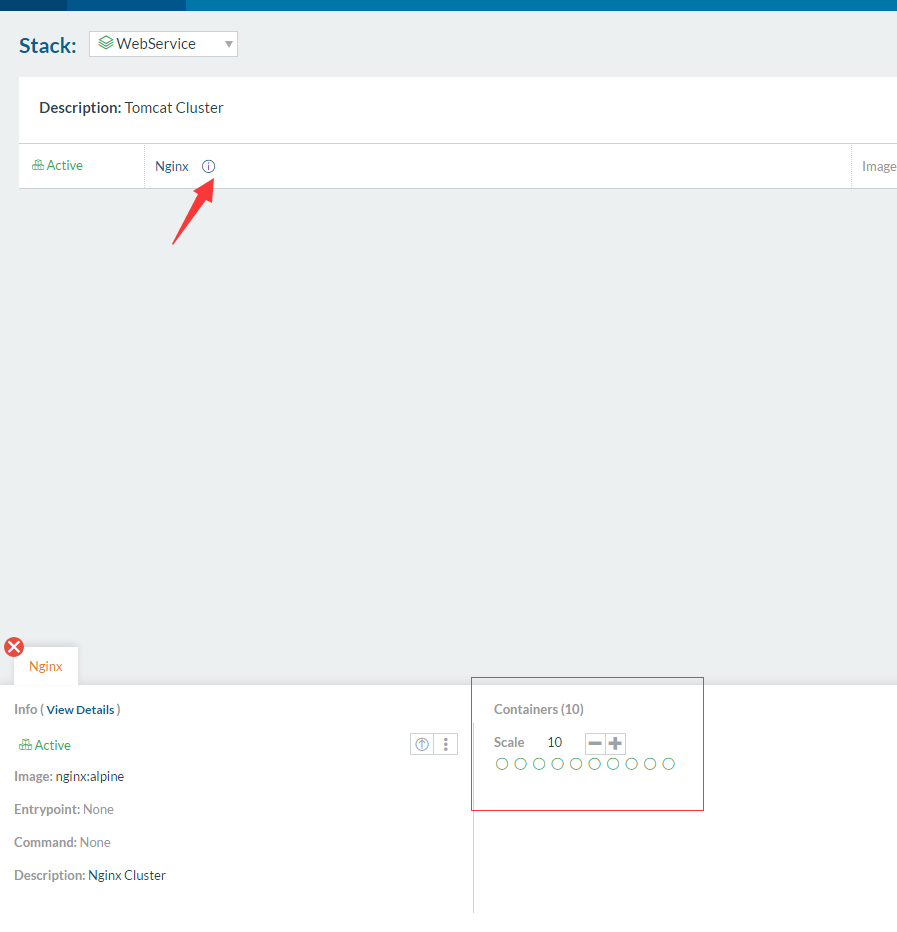The image size is (897, 932).
Task: Click the stack layers icon beside WebService
Action: point(105,44)
